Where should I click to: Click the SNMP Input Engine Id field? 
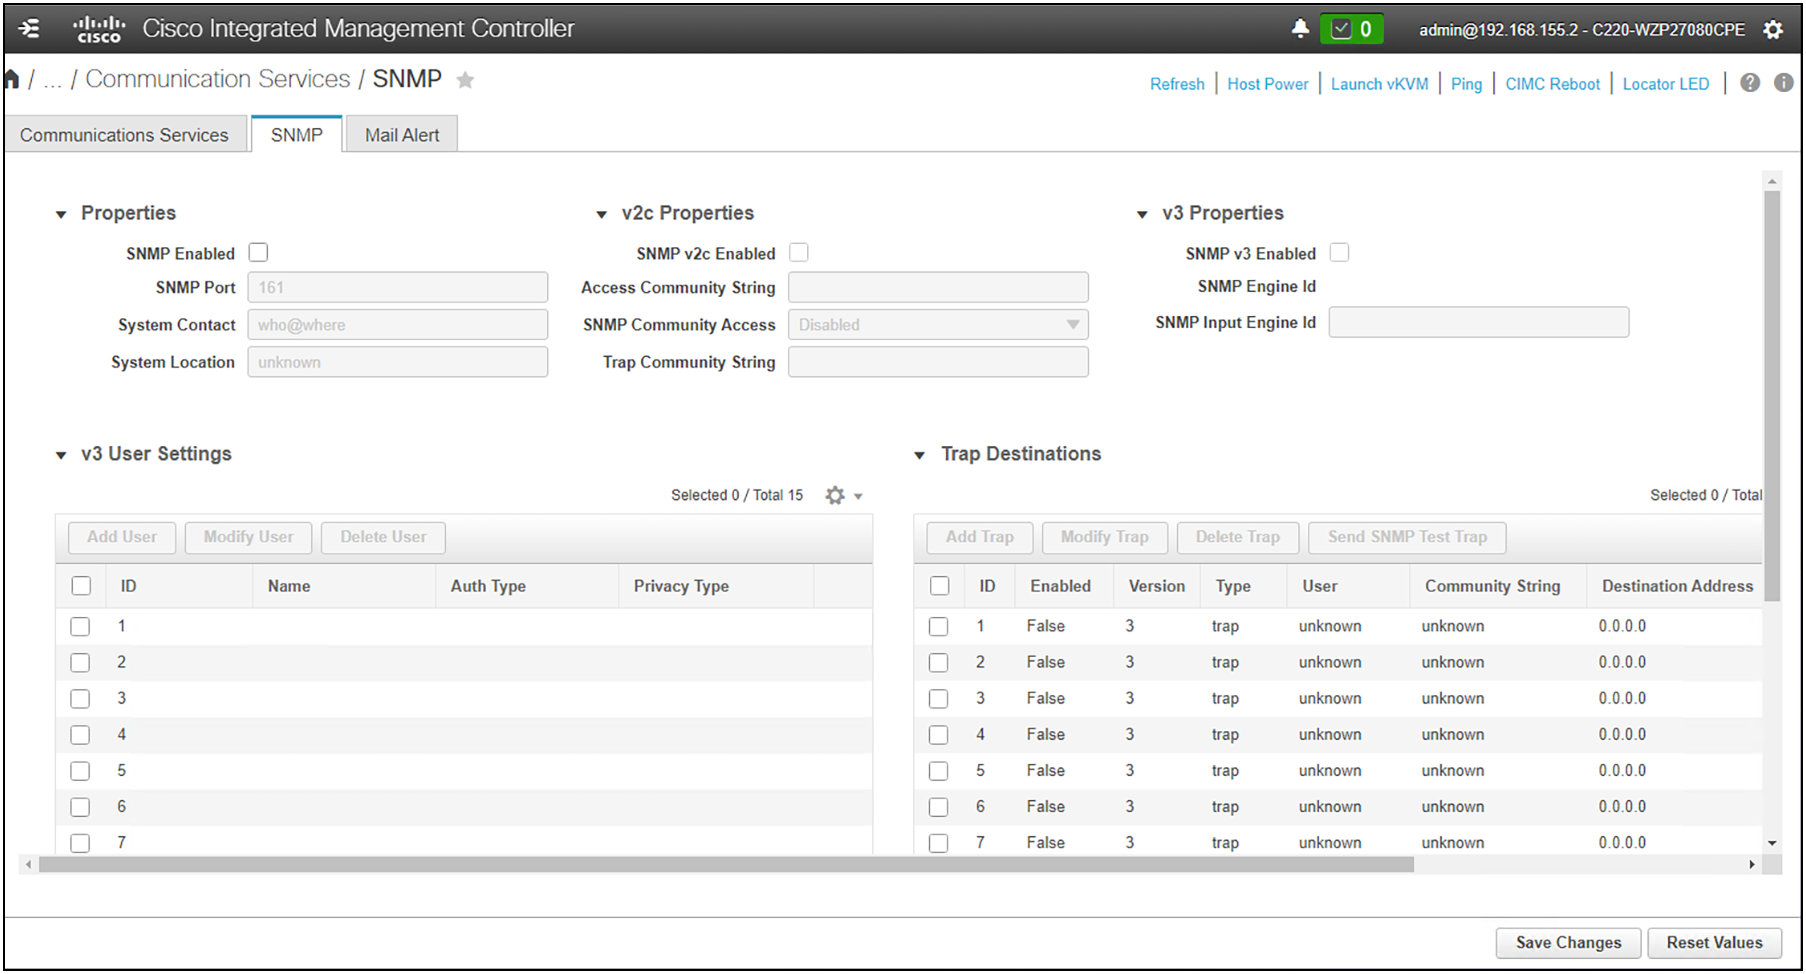1479,322
